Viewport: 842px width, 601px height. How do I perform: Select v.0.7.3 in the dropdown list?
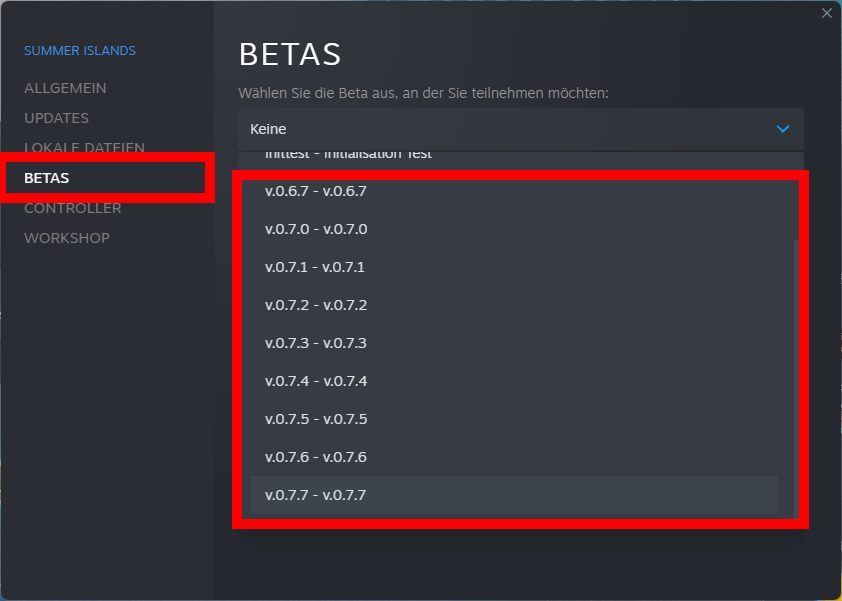(x=316, y=343)
